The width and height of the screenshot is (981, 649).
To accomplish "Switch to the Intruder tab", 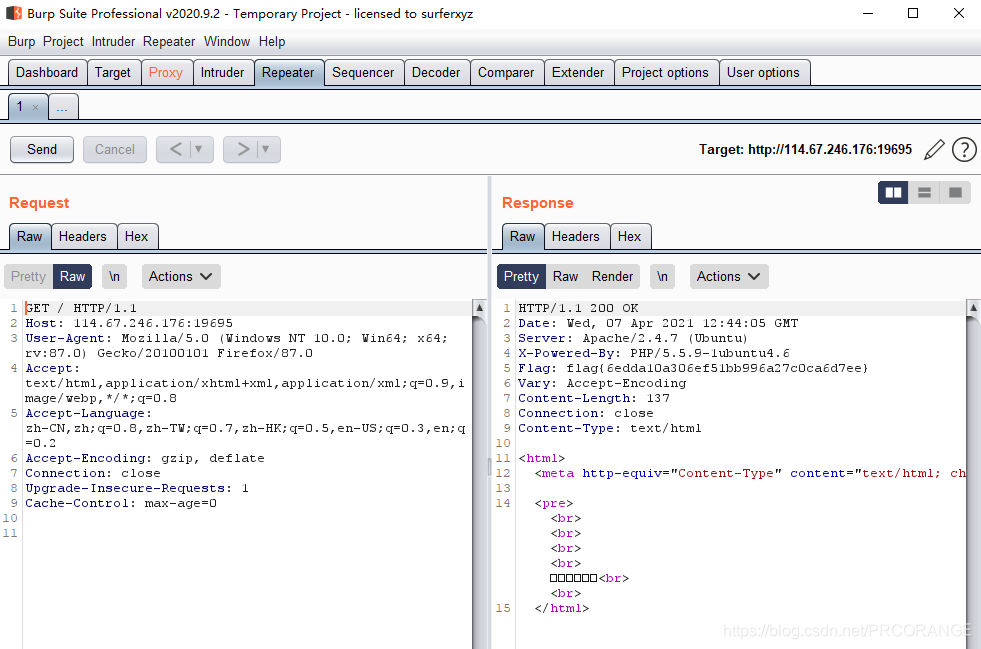I will [223, 73].
